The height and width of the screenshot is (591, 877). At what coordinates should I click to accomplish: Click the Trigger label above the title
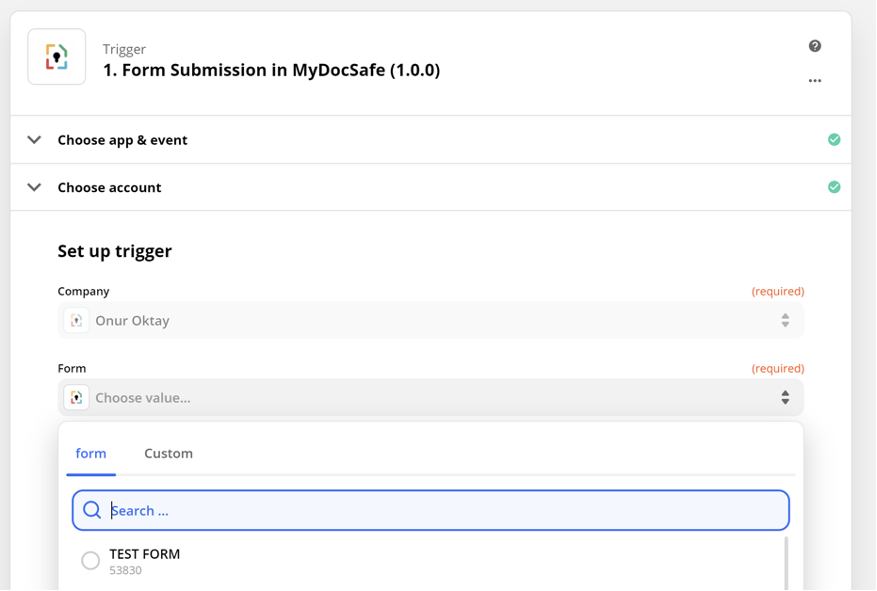pos(124,49)
